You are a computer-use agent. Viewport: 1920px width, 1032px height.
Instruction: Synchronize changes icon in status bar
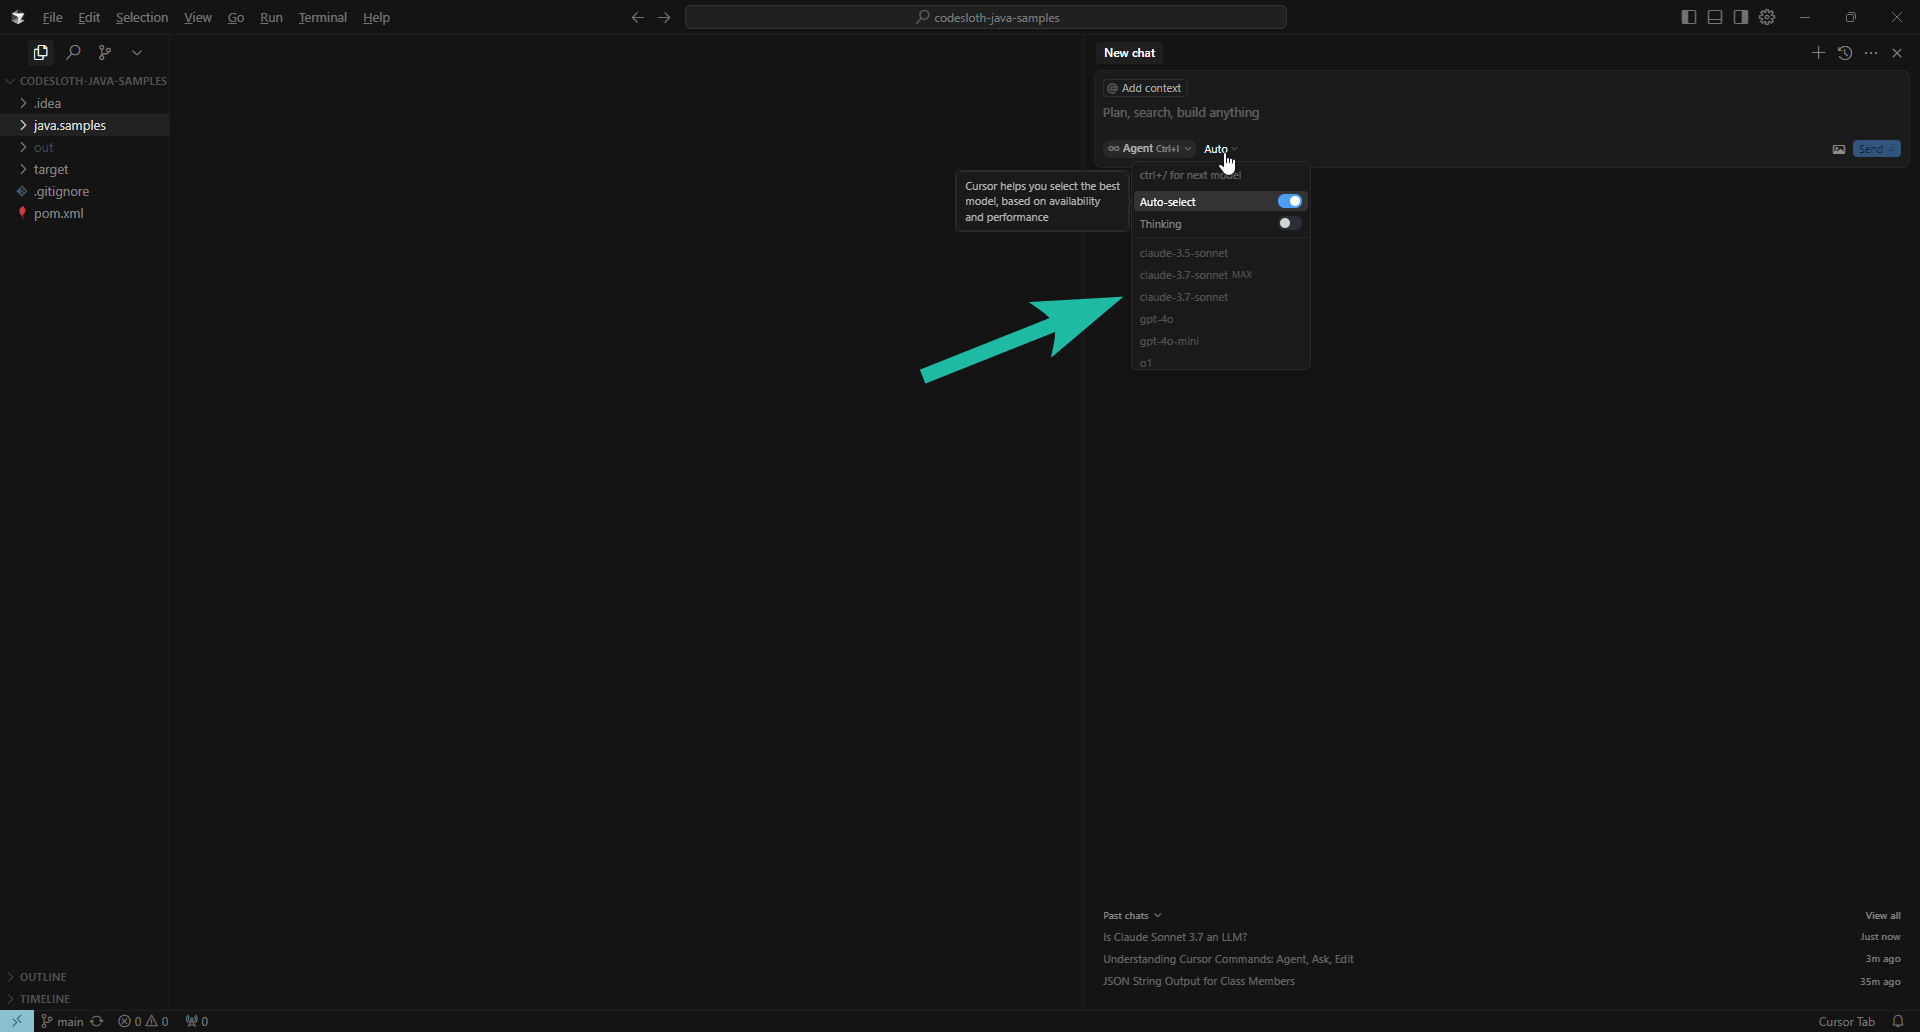tap(97, 1021)
